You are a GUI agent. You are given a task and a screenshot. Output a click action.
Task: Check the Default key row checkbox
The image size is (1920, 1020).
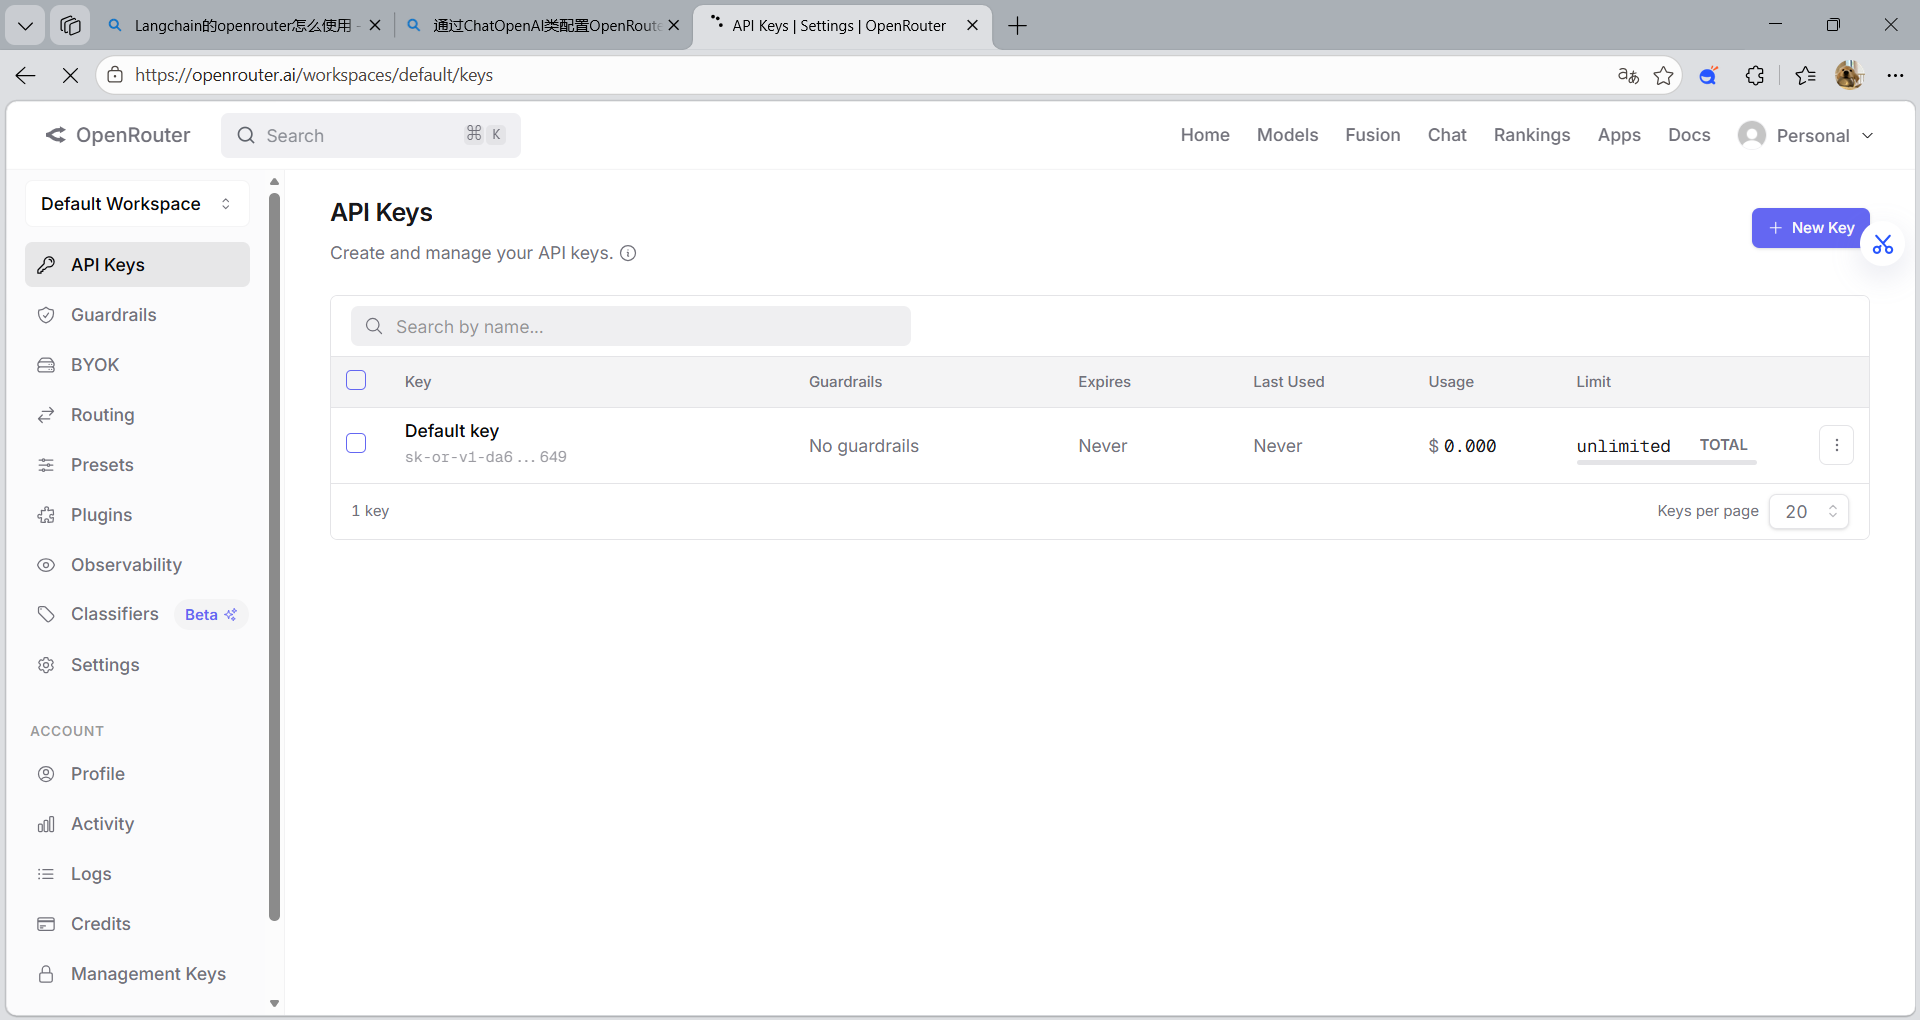pyautogui.click(x=356, y=443)
